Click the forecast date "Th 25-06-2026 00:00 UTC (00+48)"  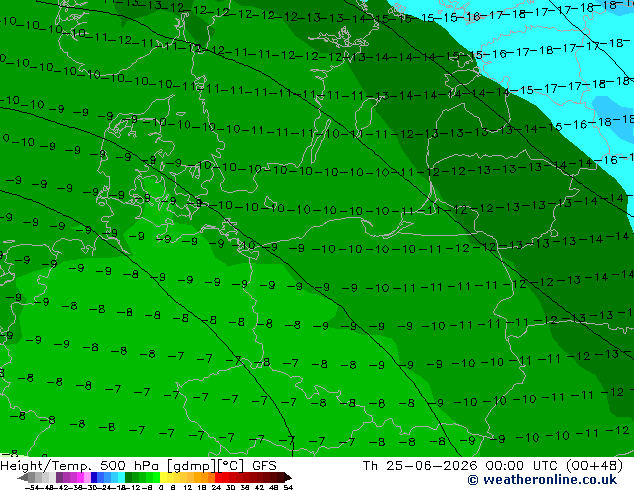[x=493, y=466]
